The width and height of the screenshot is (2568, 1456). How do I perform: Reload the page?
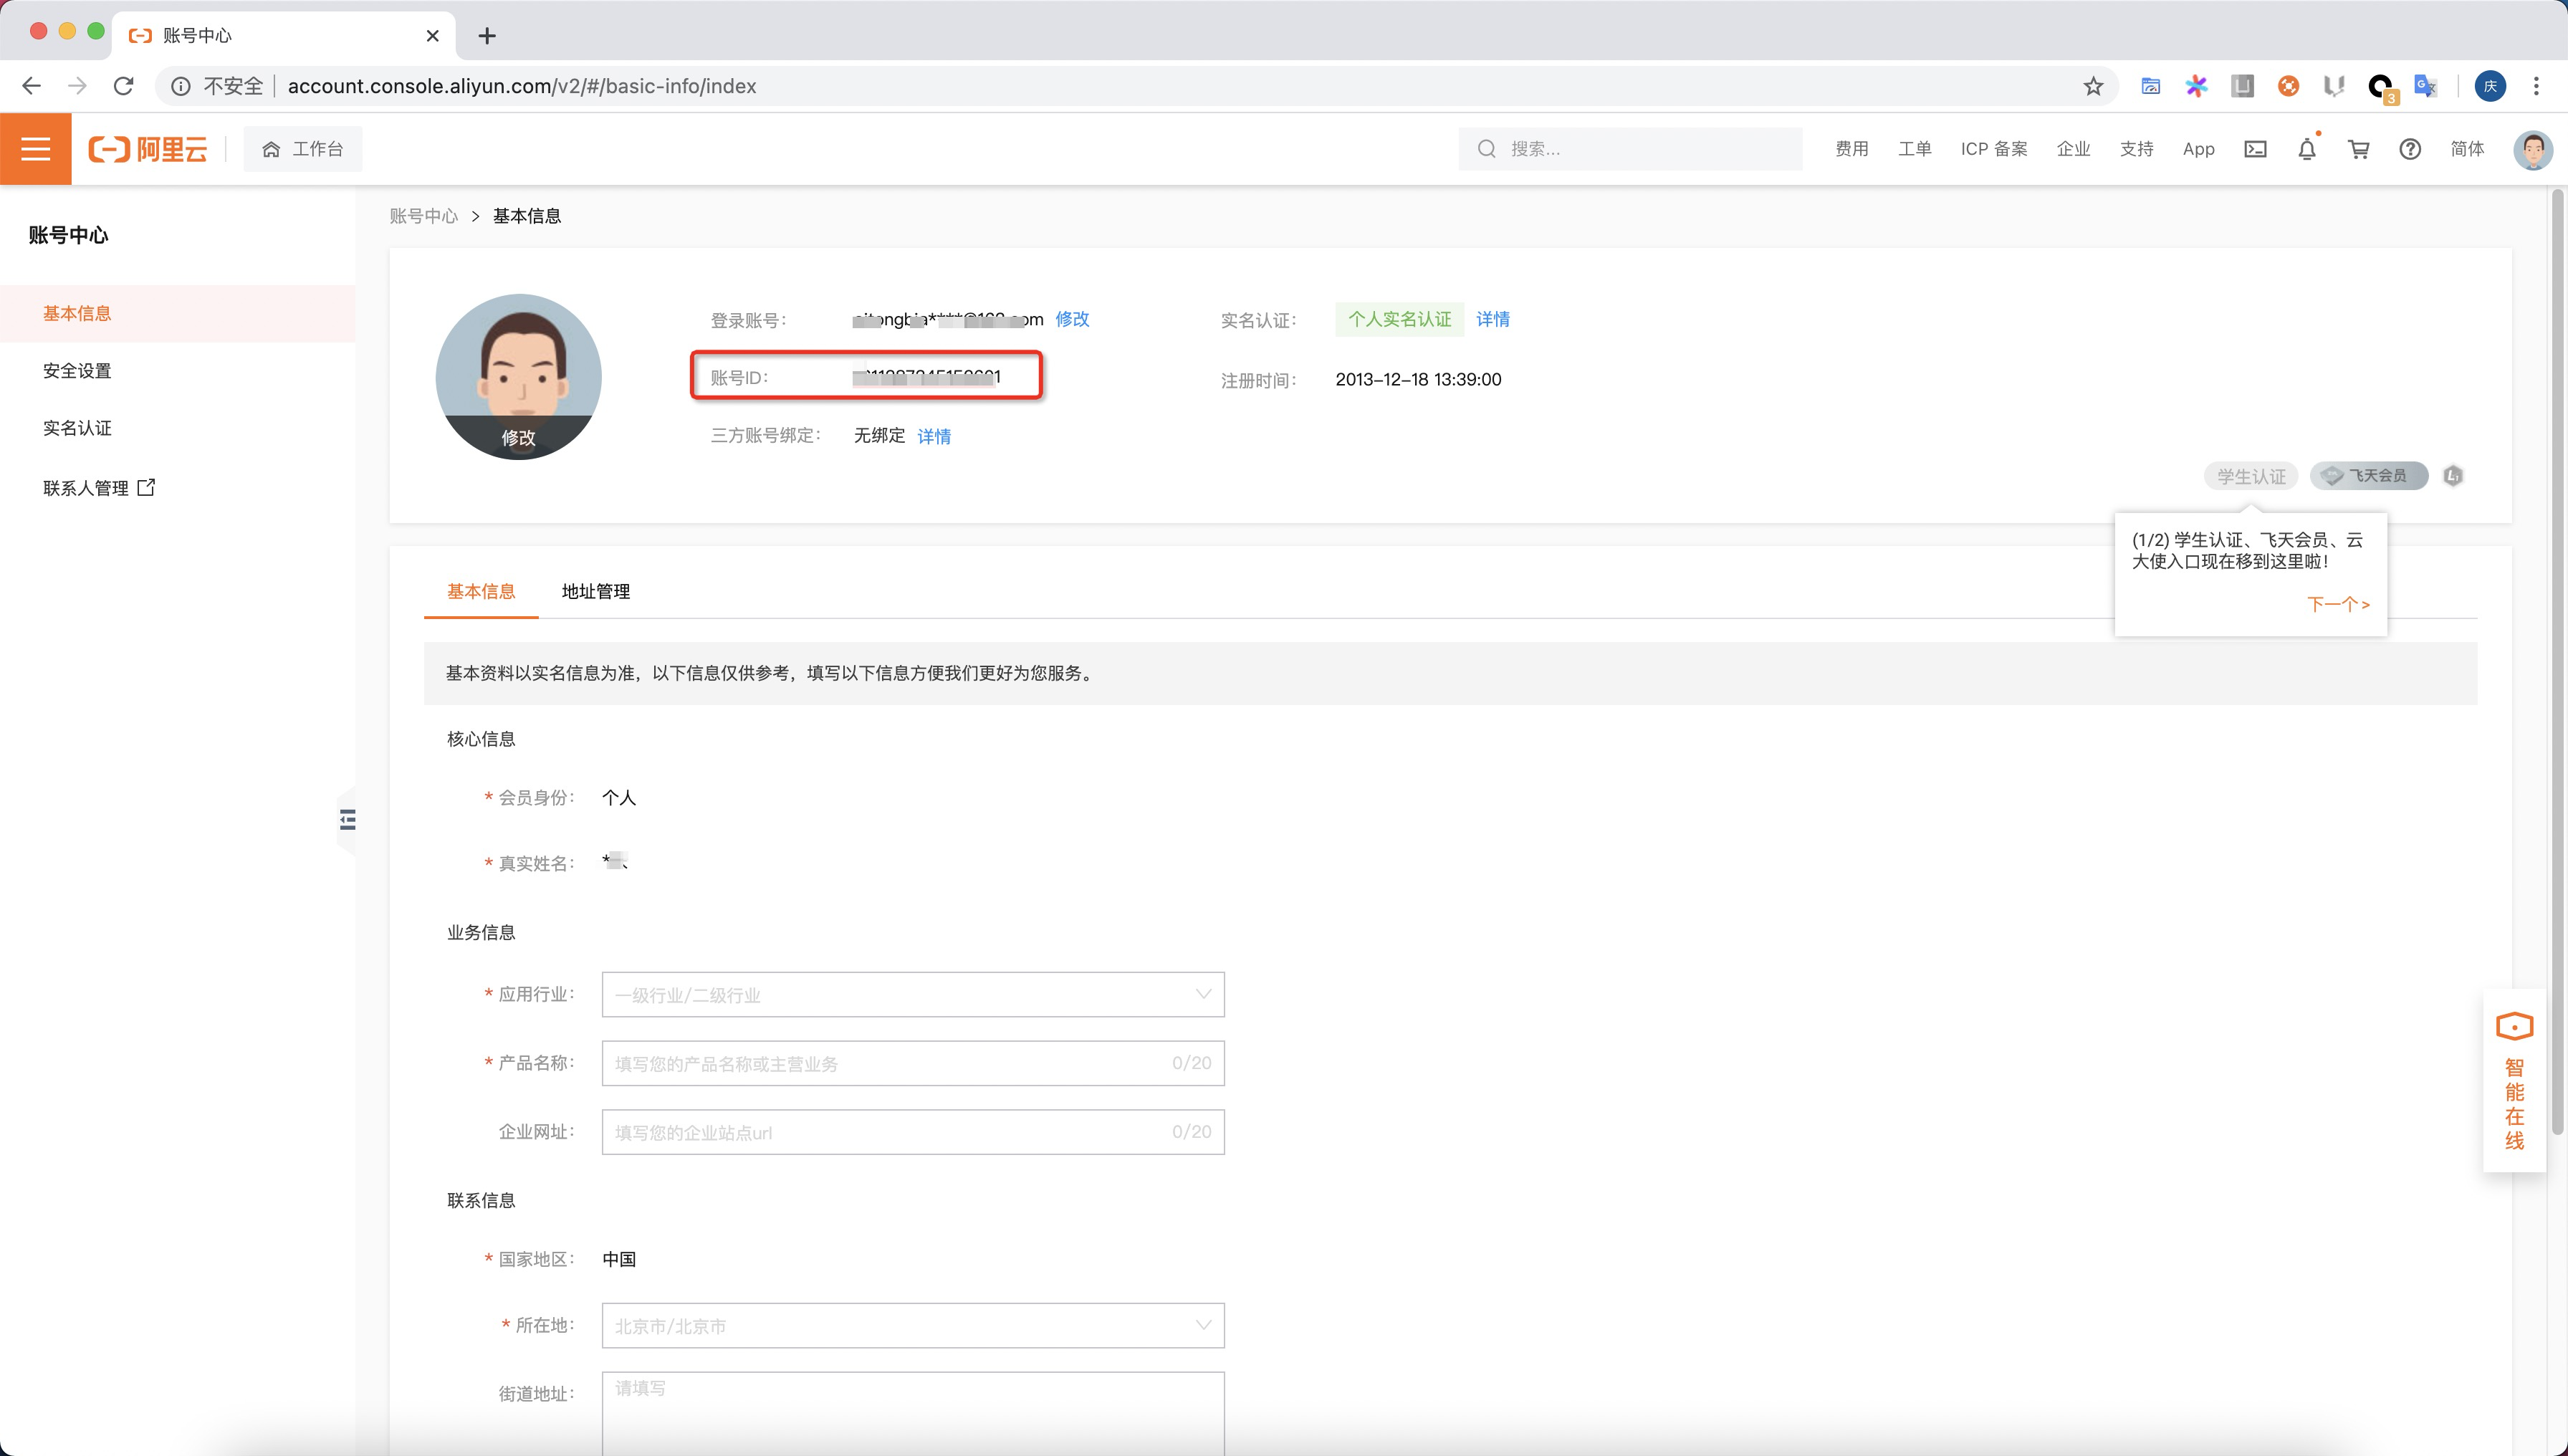(124, 86)
